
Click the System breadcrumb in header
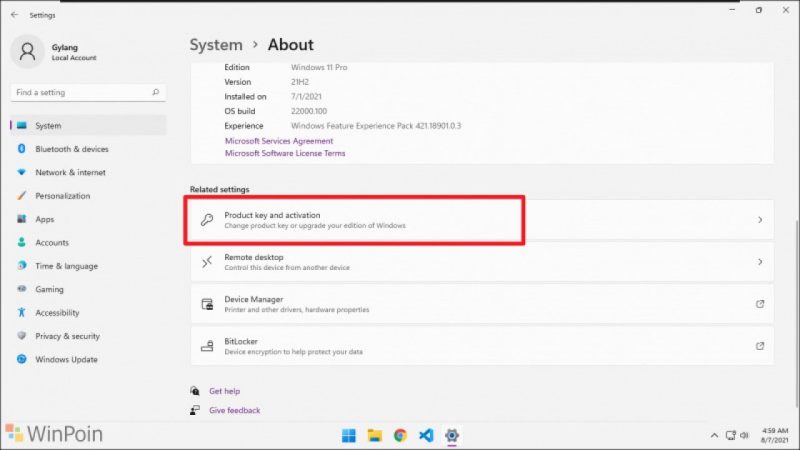click(x=216, y=45)
